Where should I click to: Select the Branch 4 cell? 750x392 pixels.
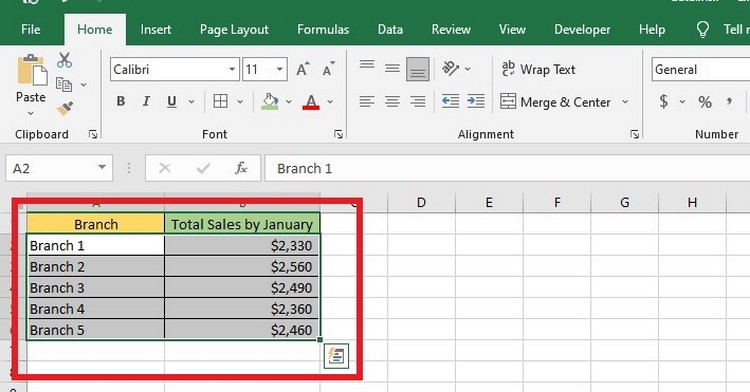[95, 309]
